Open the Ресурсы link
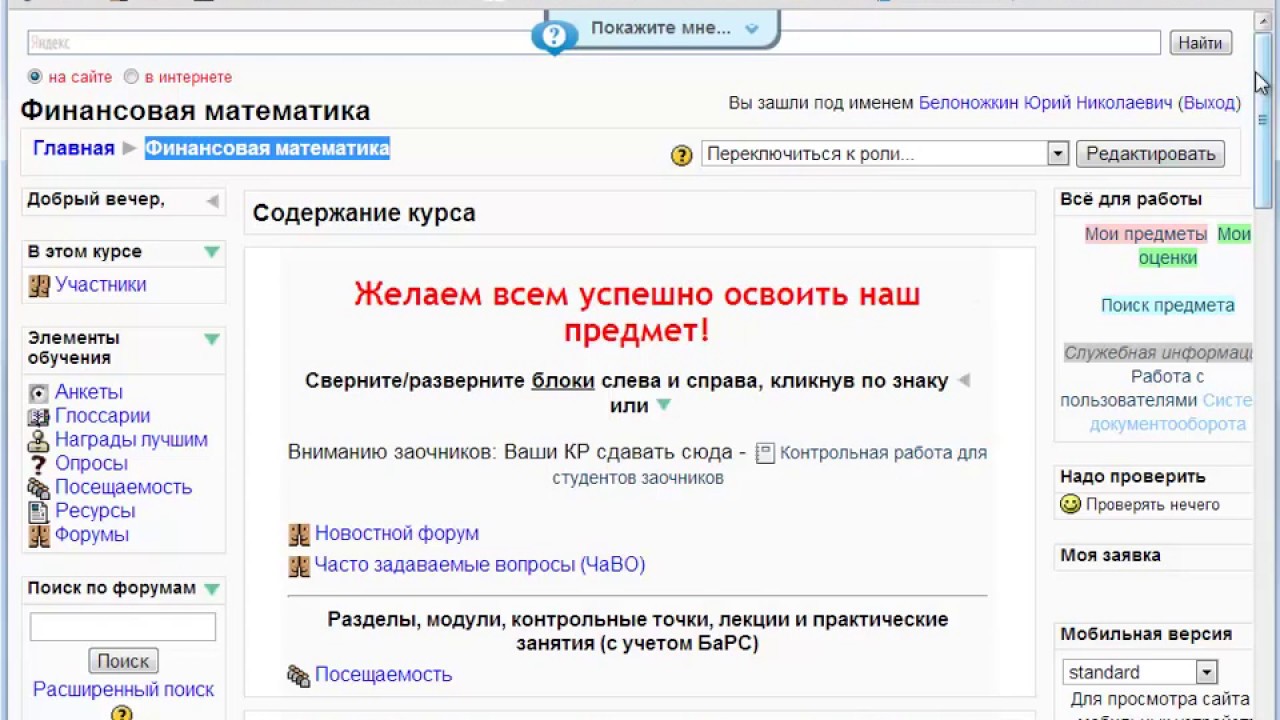This screenshot has width=1280, height=720. 95,511
